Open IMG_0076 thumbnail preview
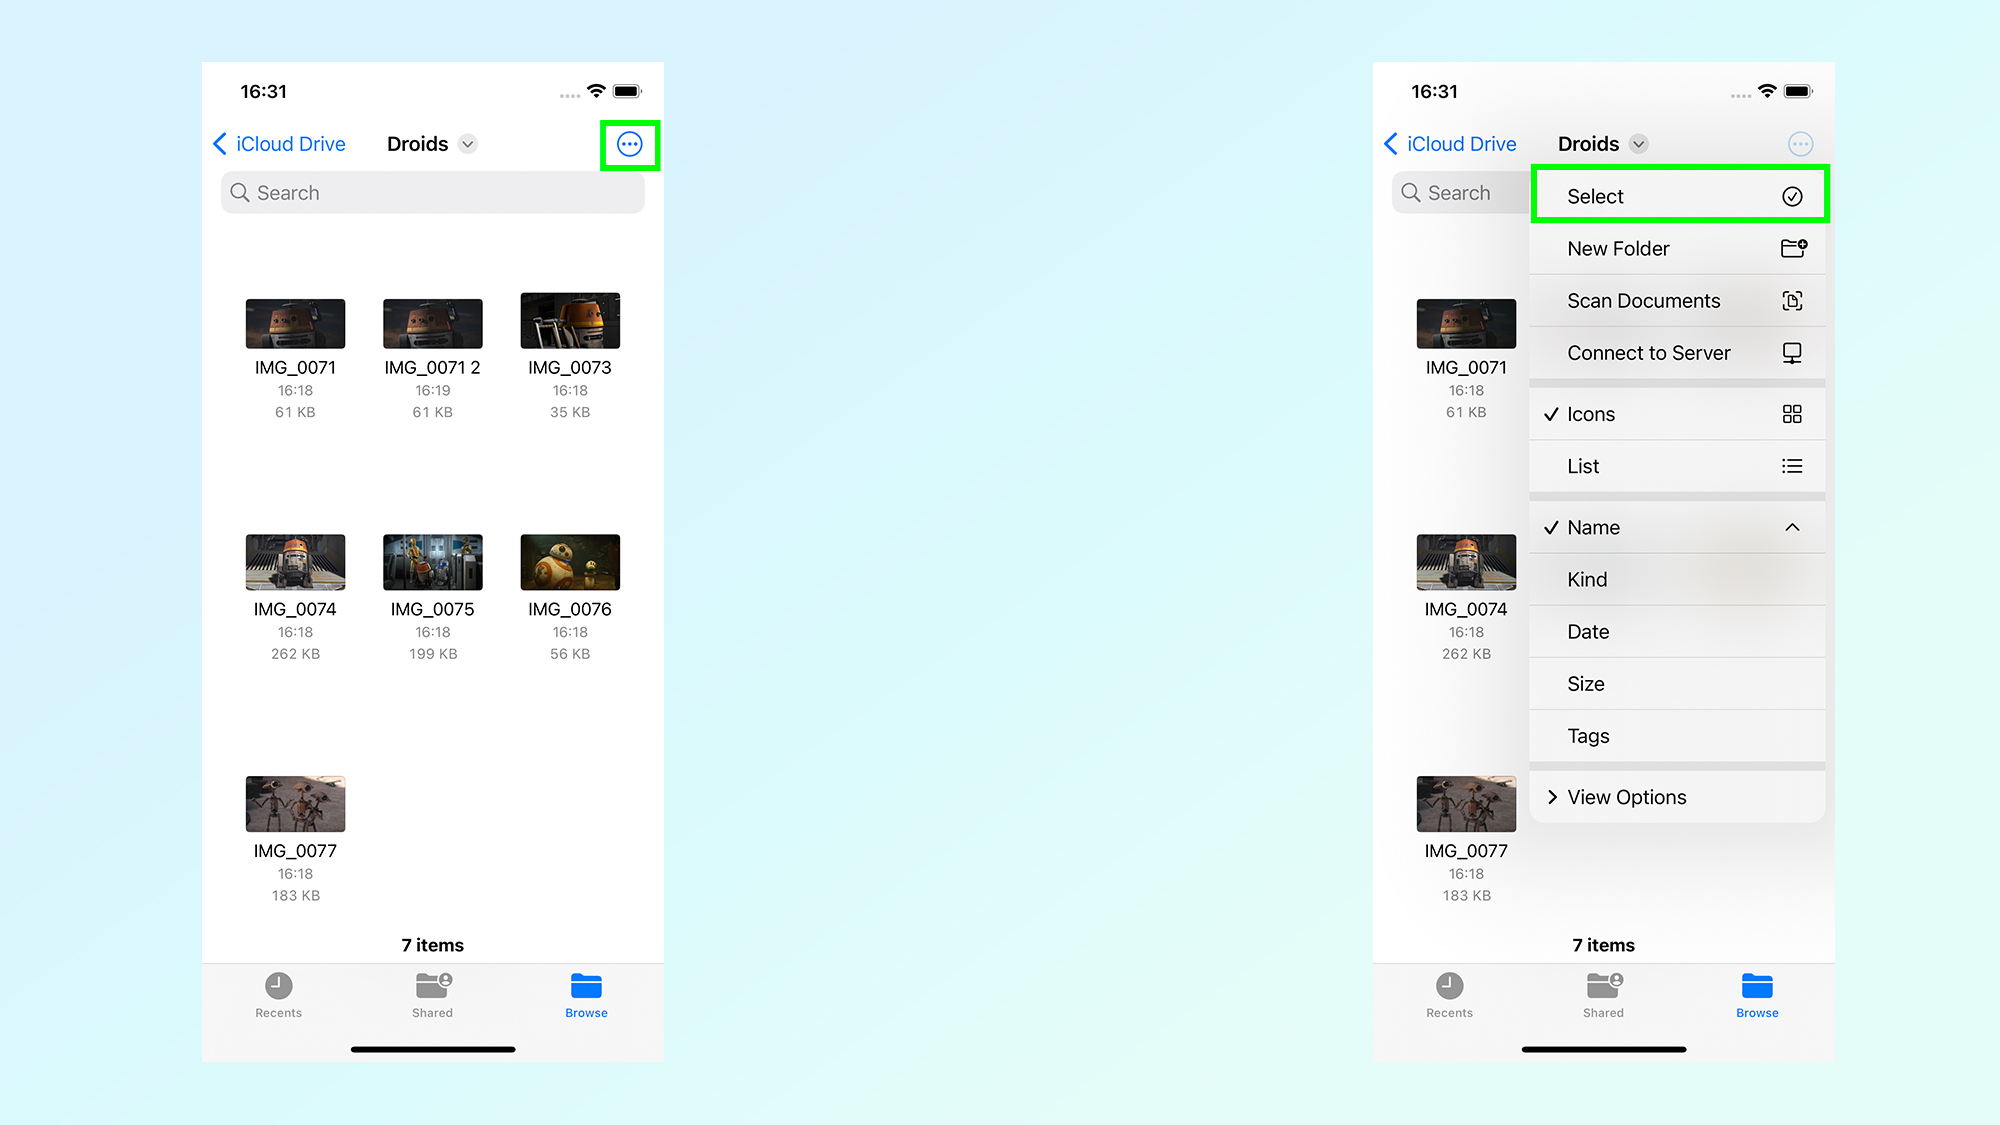The image size is (2000, 1125). (567, 562)
